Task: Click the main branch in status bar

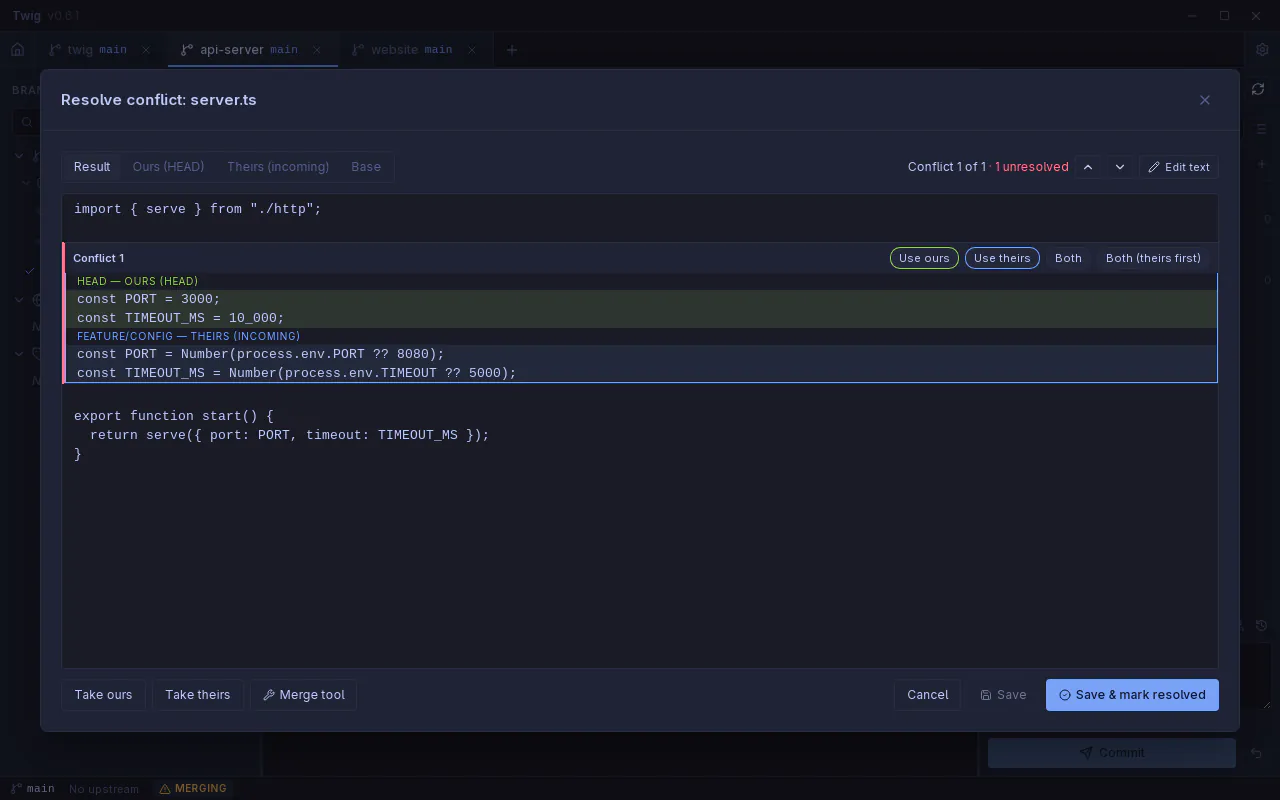Action: click(x=33, y=789)
